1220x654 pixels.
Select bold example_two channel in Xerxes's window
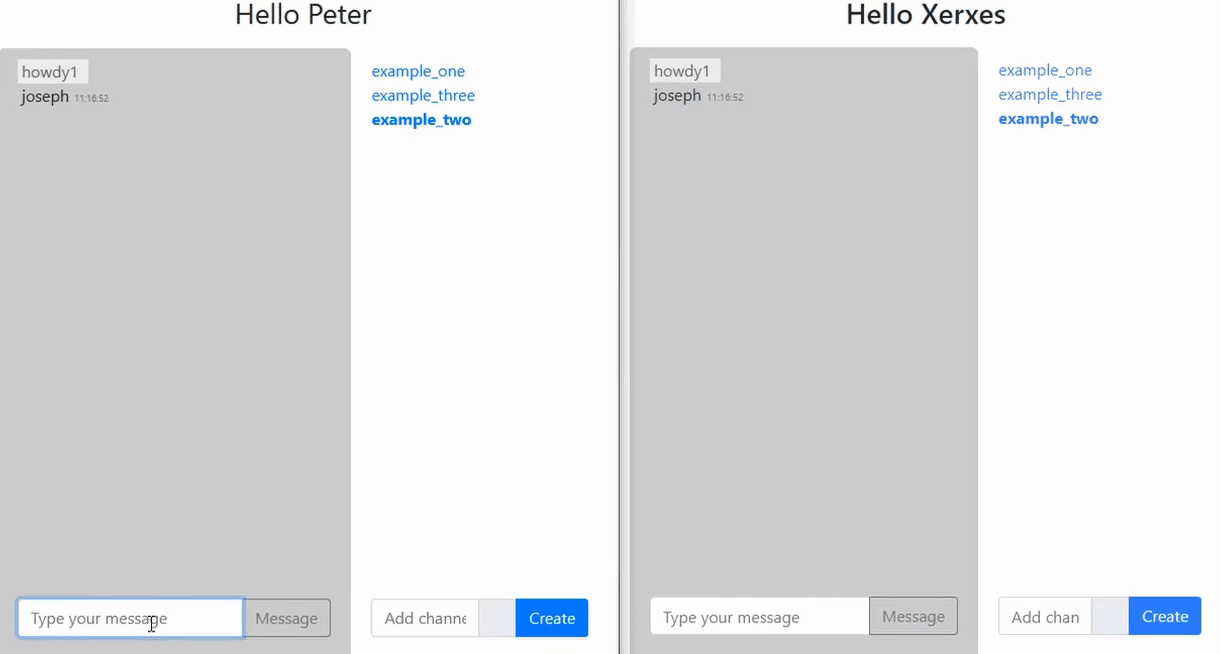click(1048, 119)
